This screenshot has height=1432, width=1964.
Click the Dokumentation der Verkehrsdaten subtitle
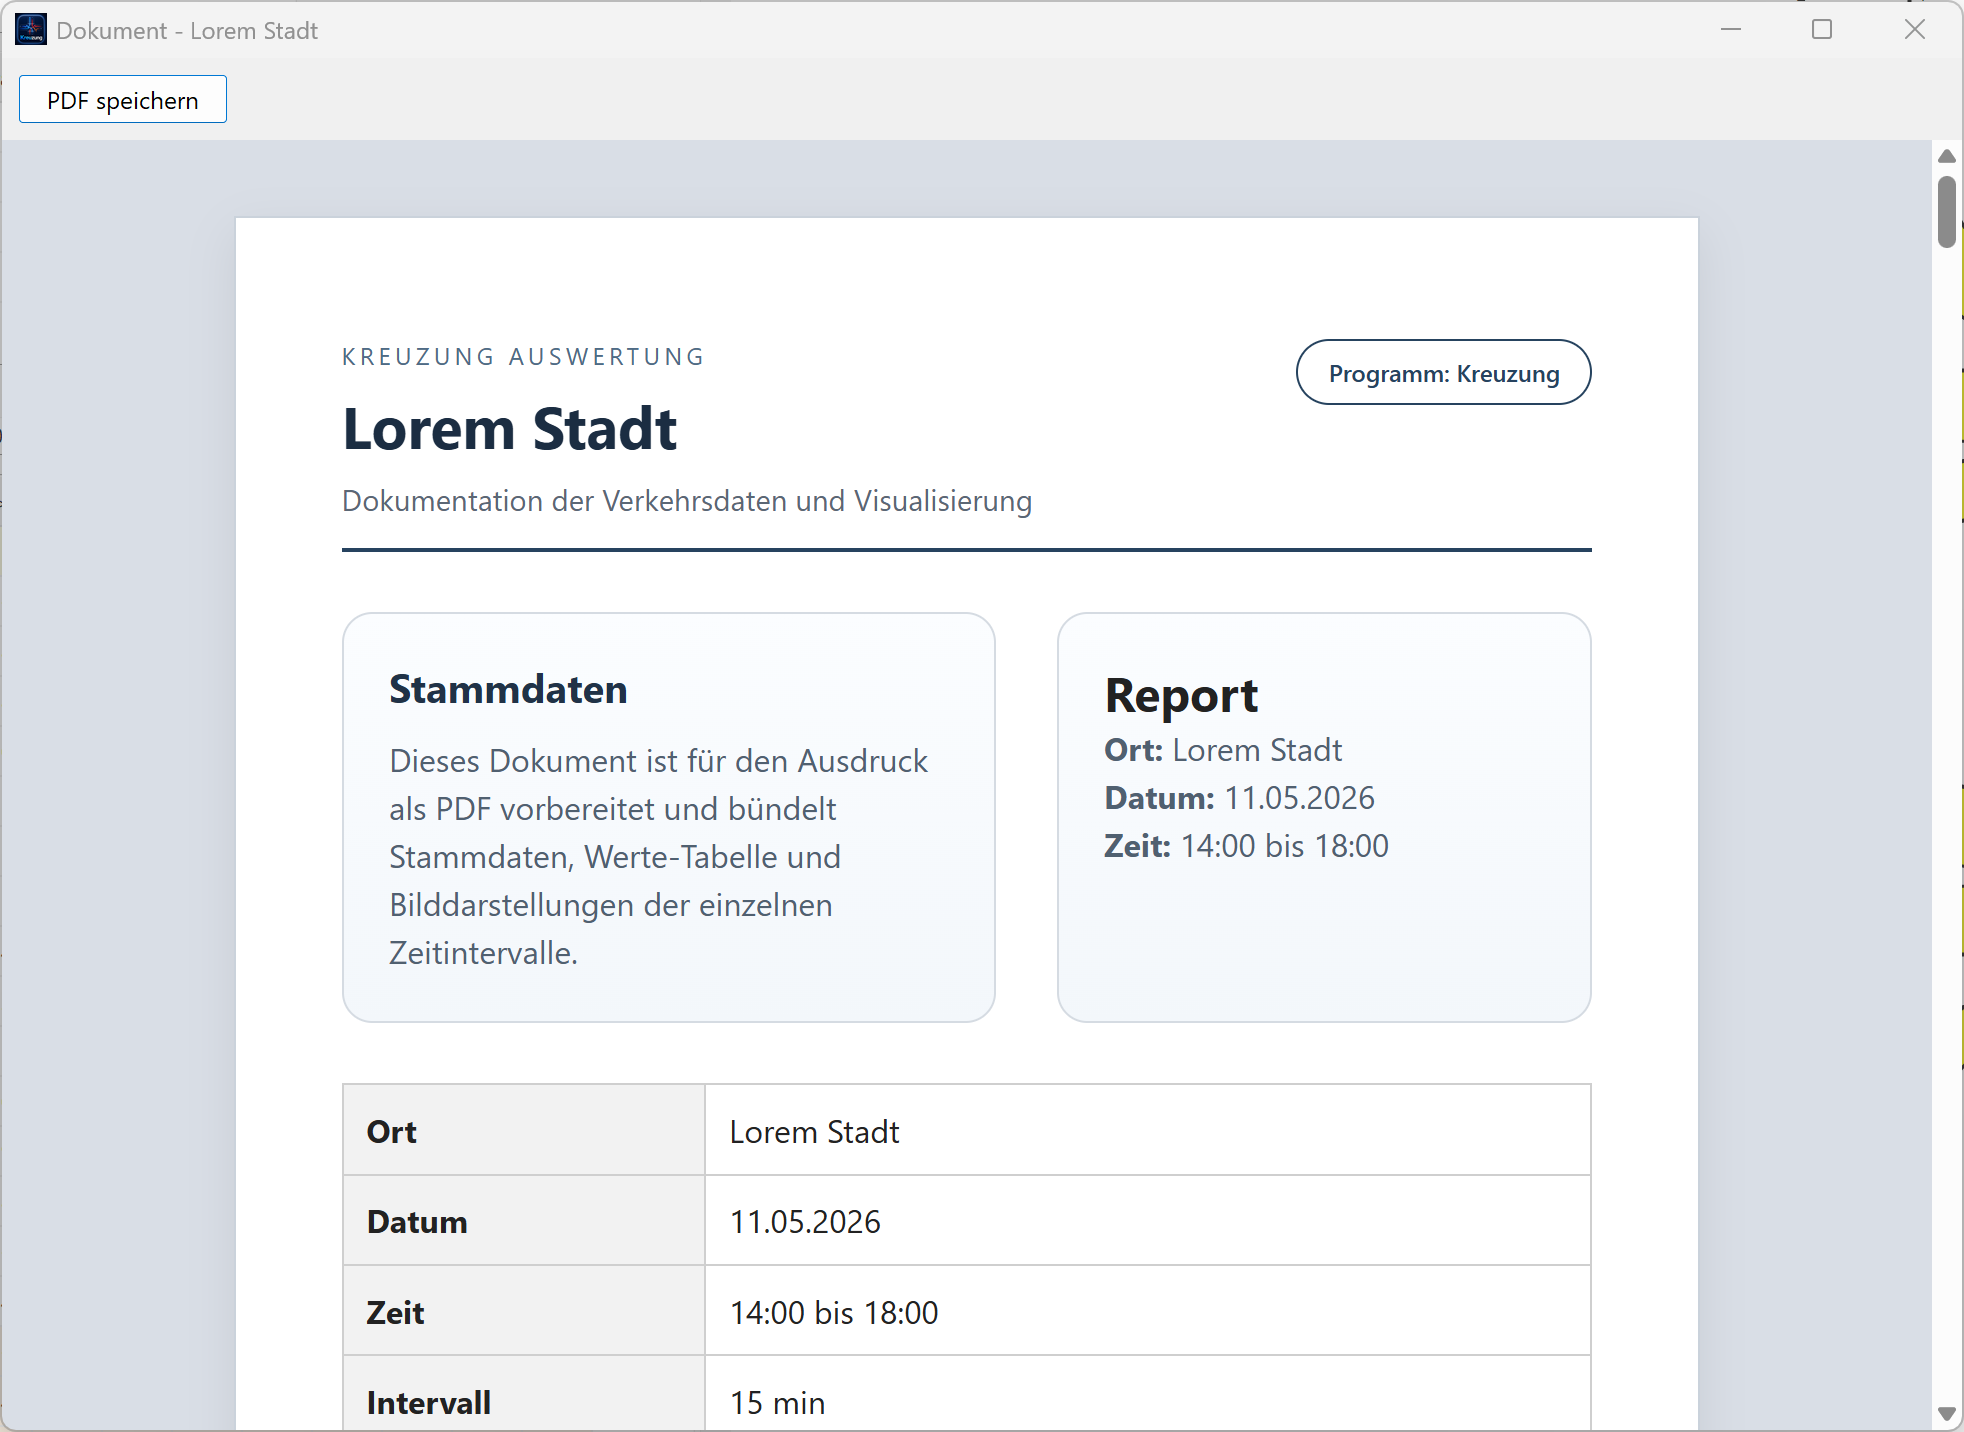pos(687,501)
